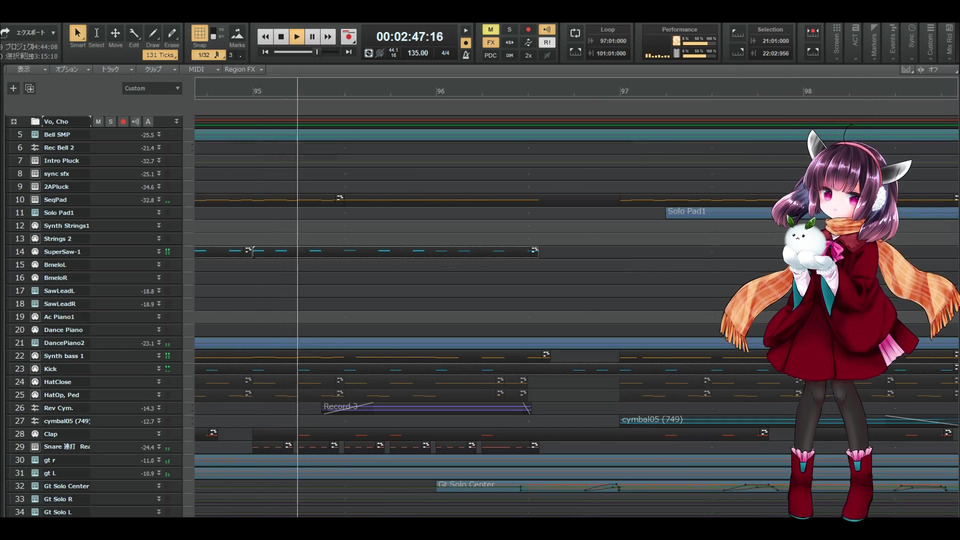Open the Custom track control dropdown
Image resolution: width=960 pixels, height=540 pixels.
(152, 88)
